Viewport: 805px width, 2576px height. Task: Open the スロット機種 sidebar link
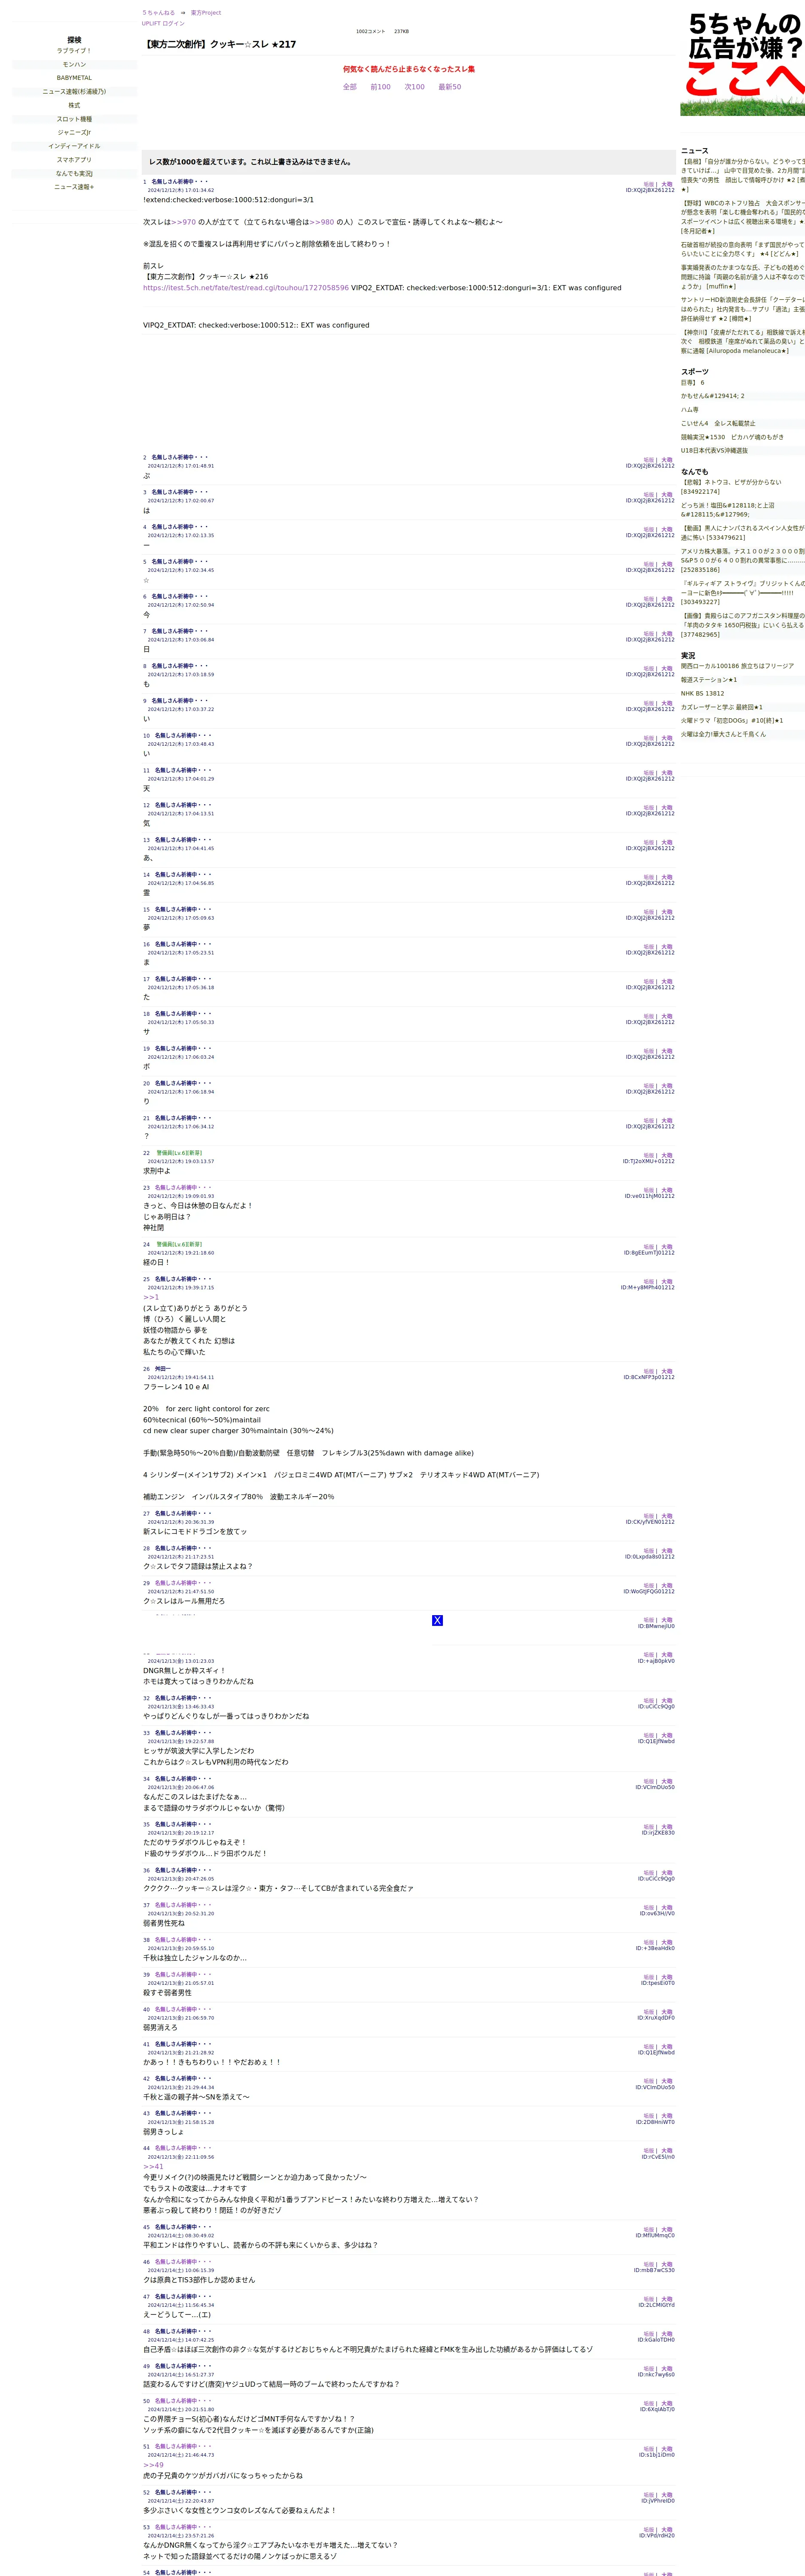[x=74, y=119]
